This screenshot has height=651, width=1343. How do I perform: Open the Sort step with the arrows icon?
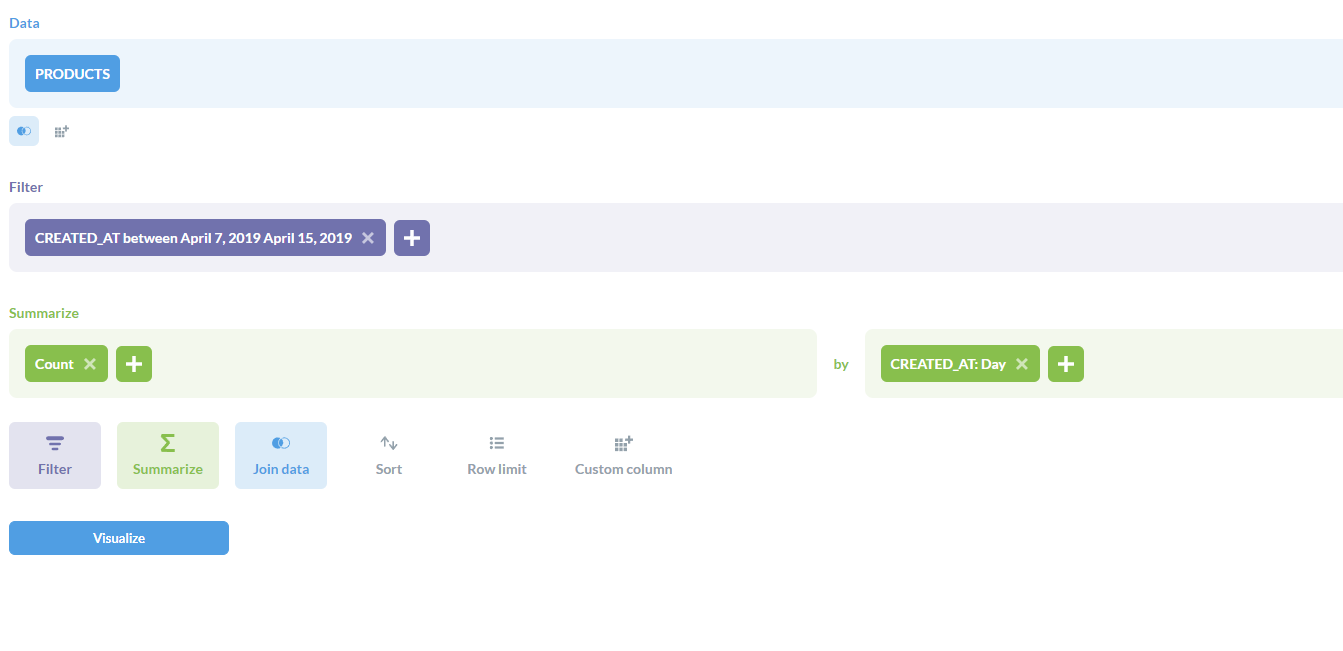click(x=388, y=454)
